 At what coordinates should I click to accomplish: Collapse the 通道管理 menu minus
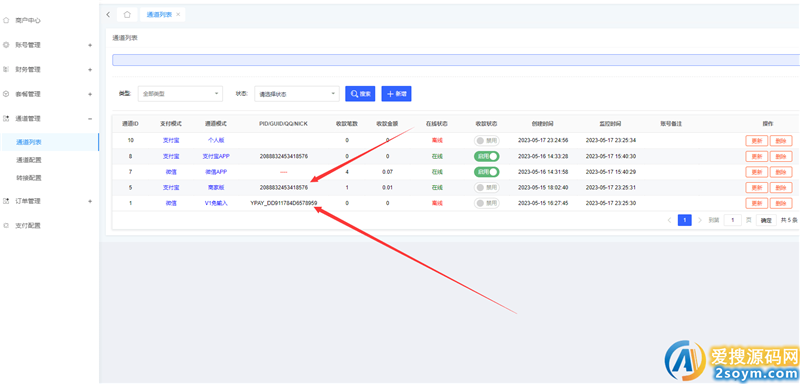click(x=90, y=118)
